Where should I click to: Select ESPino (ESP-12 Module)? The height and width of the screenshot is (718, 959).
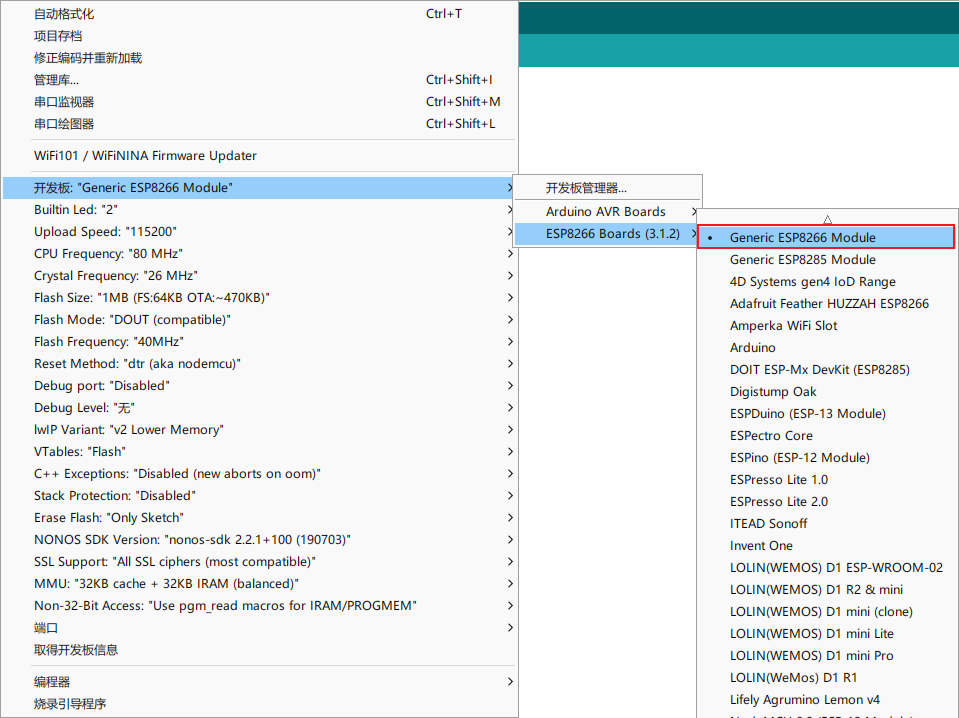826,457
